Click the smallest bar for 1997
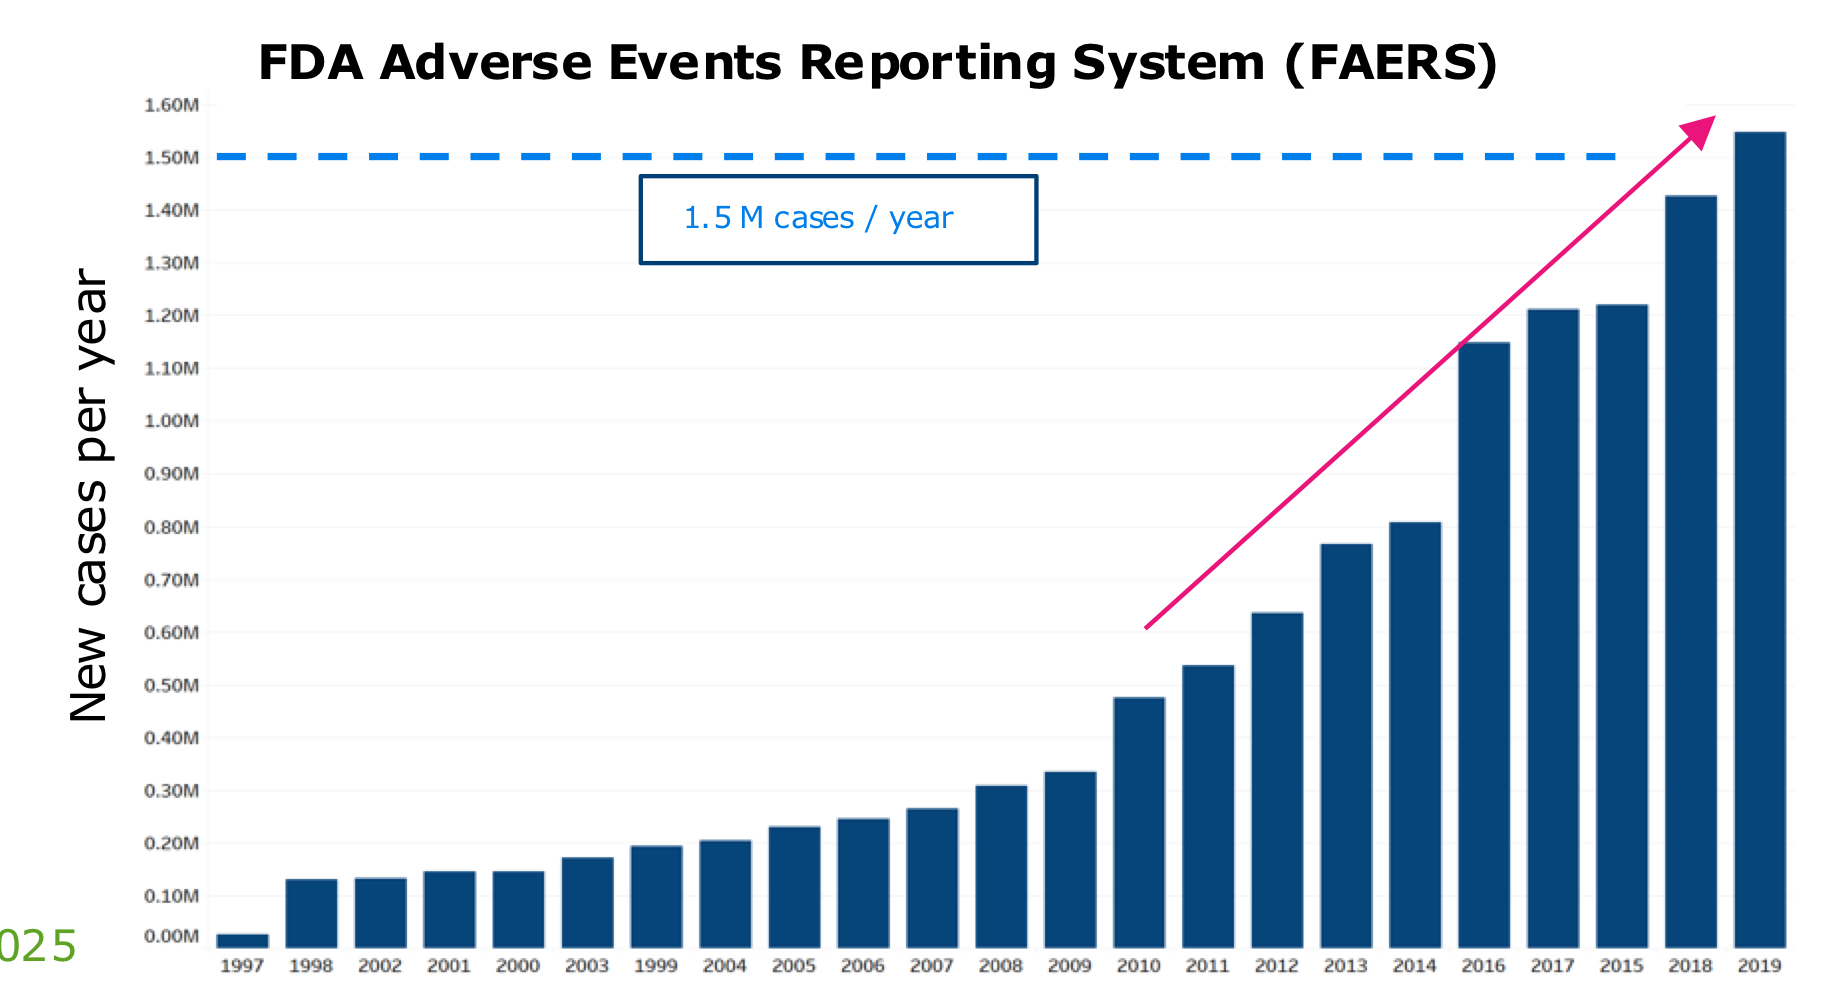Image resolution: width=1829 pixels, height=1000 pixels. (242, 941)
